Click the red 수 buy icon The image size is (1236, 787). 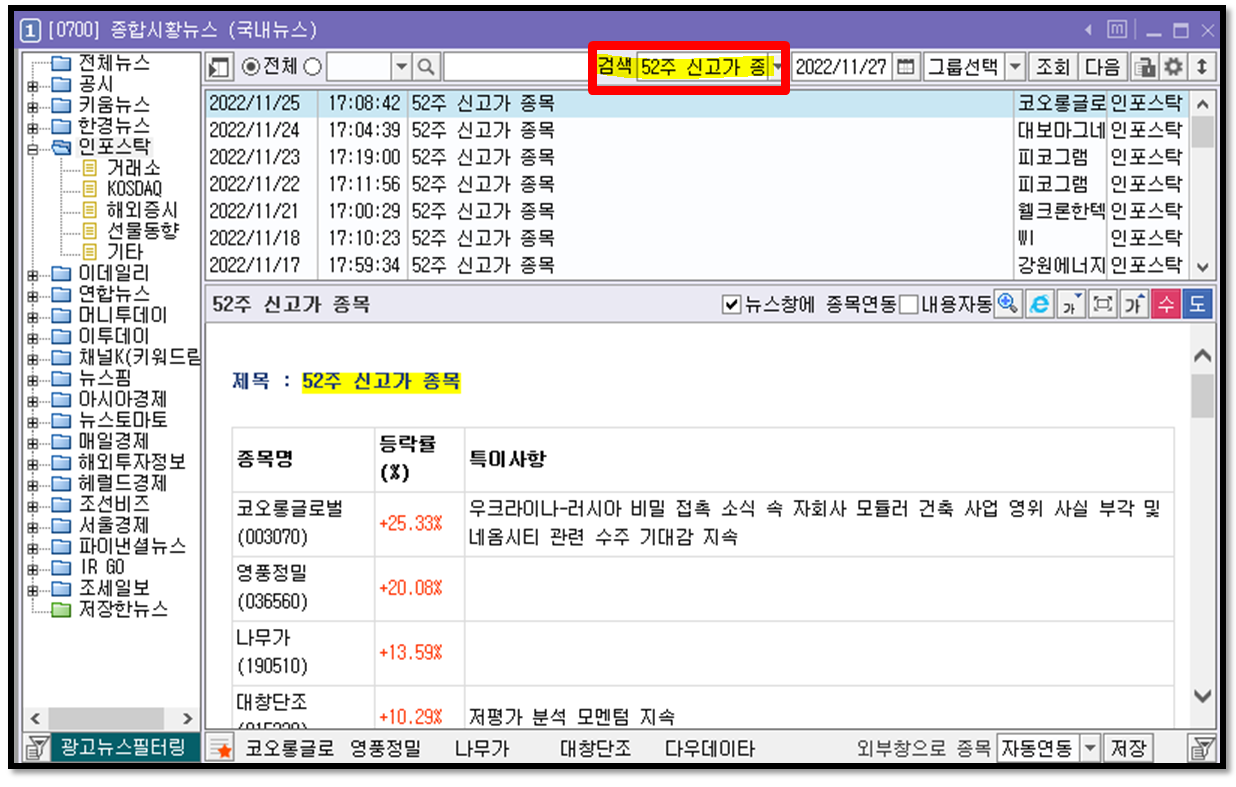1165,305
